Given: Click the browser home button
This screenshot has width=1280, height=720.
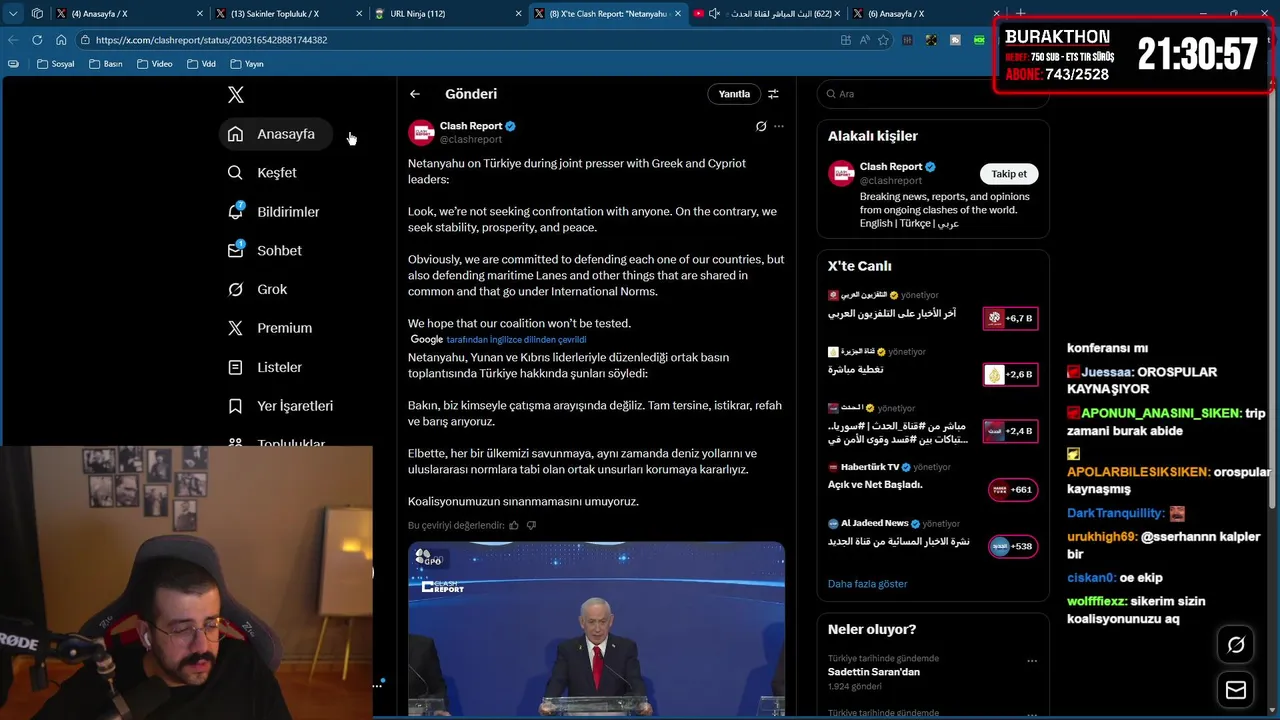Looking at the screenshot, I should 61,40.
